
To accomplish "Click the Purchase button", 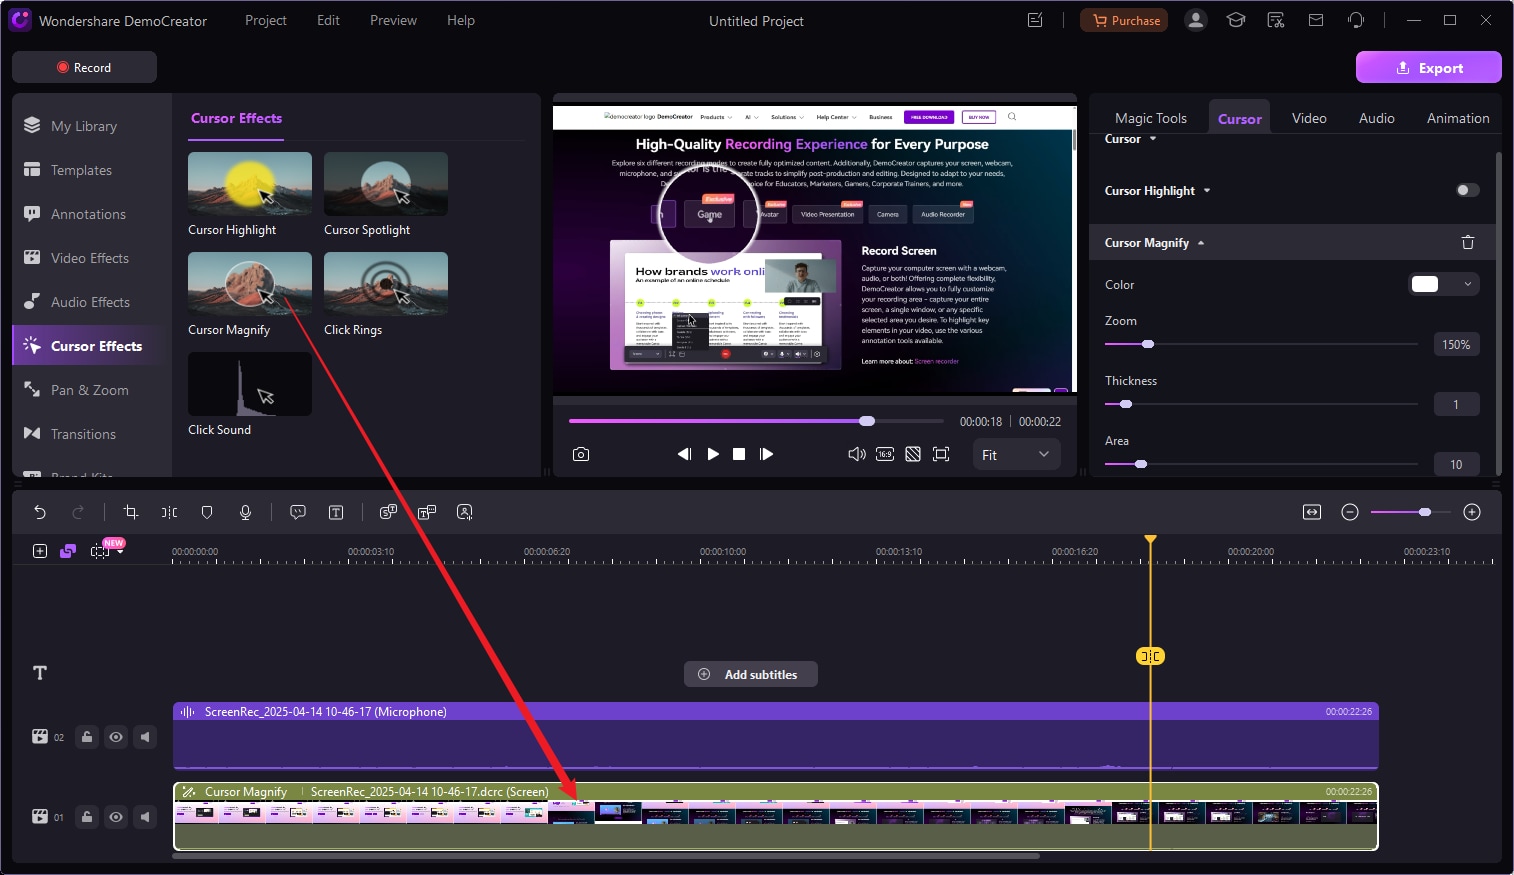I will click(x=1124, y=20).
